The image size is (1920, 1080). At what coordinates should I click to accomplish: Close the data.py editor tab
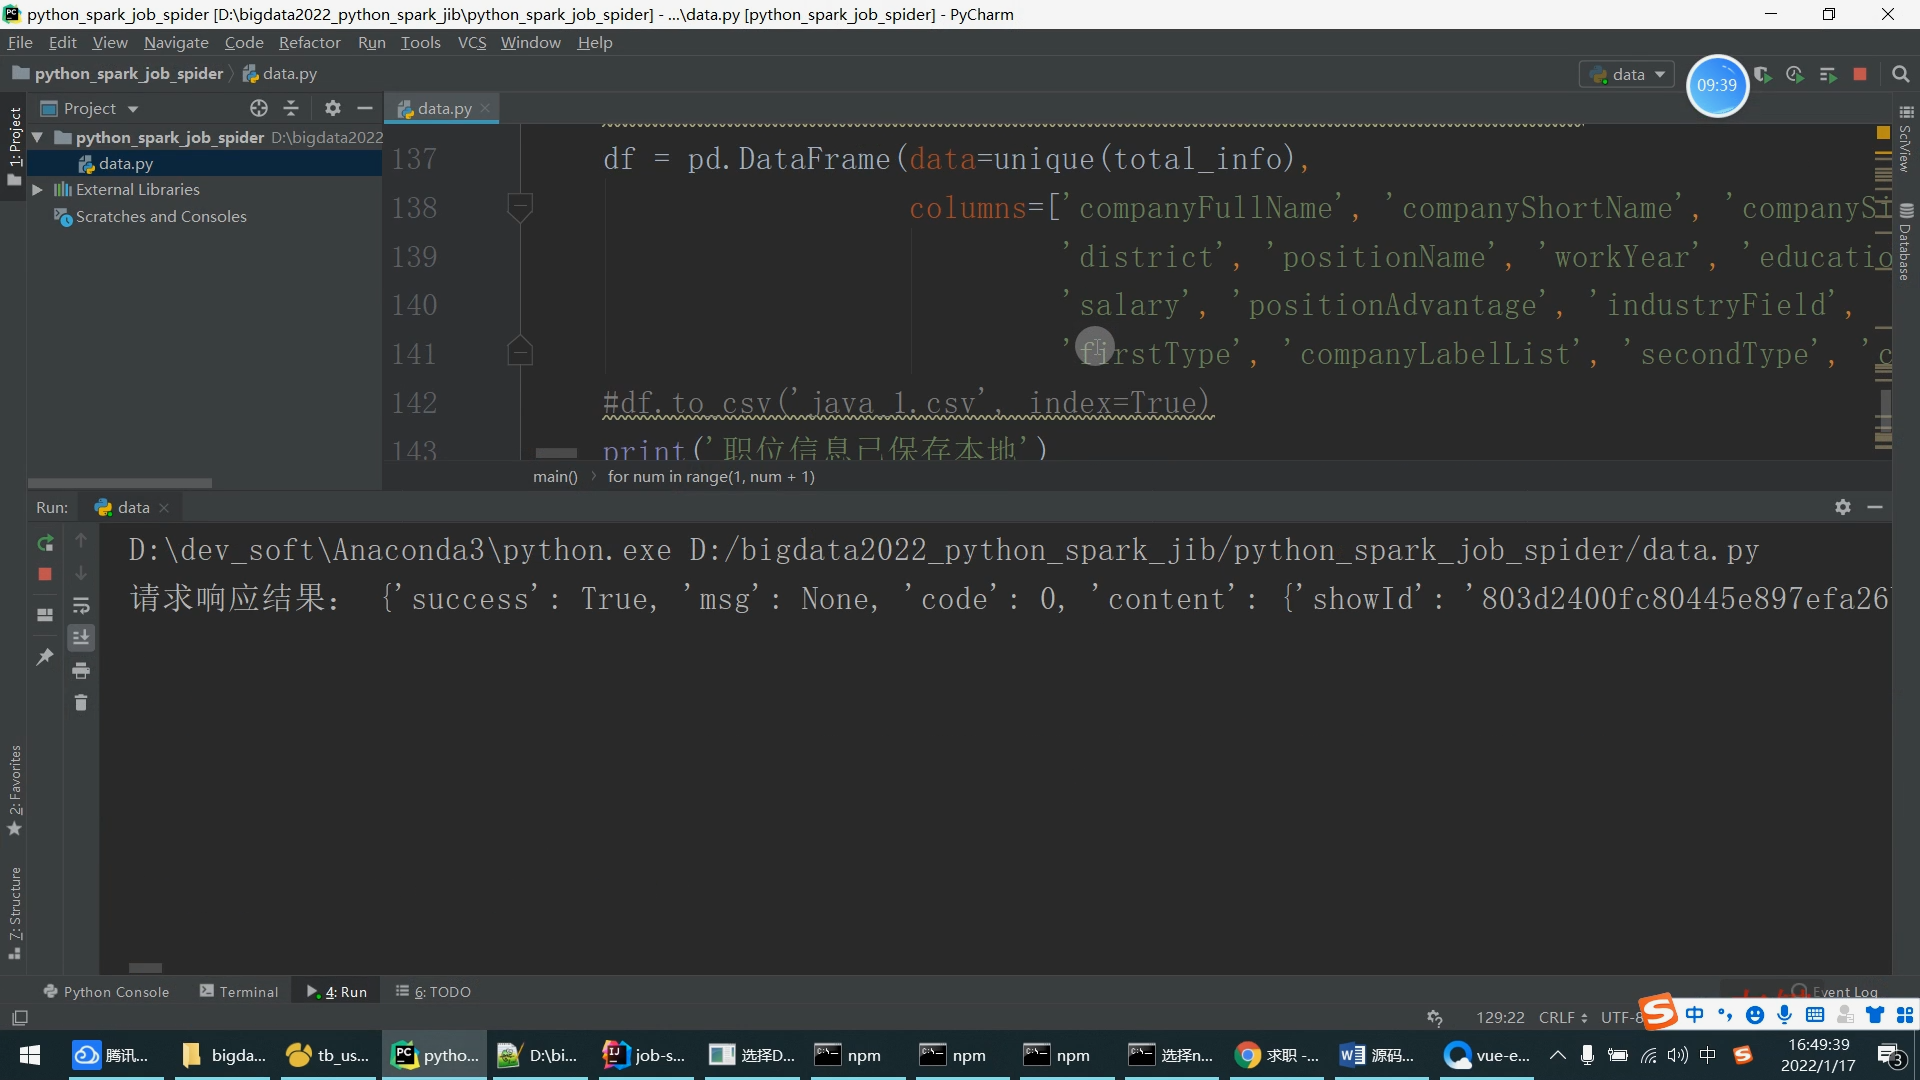[485, 108]
